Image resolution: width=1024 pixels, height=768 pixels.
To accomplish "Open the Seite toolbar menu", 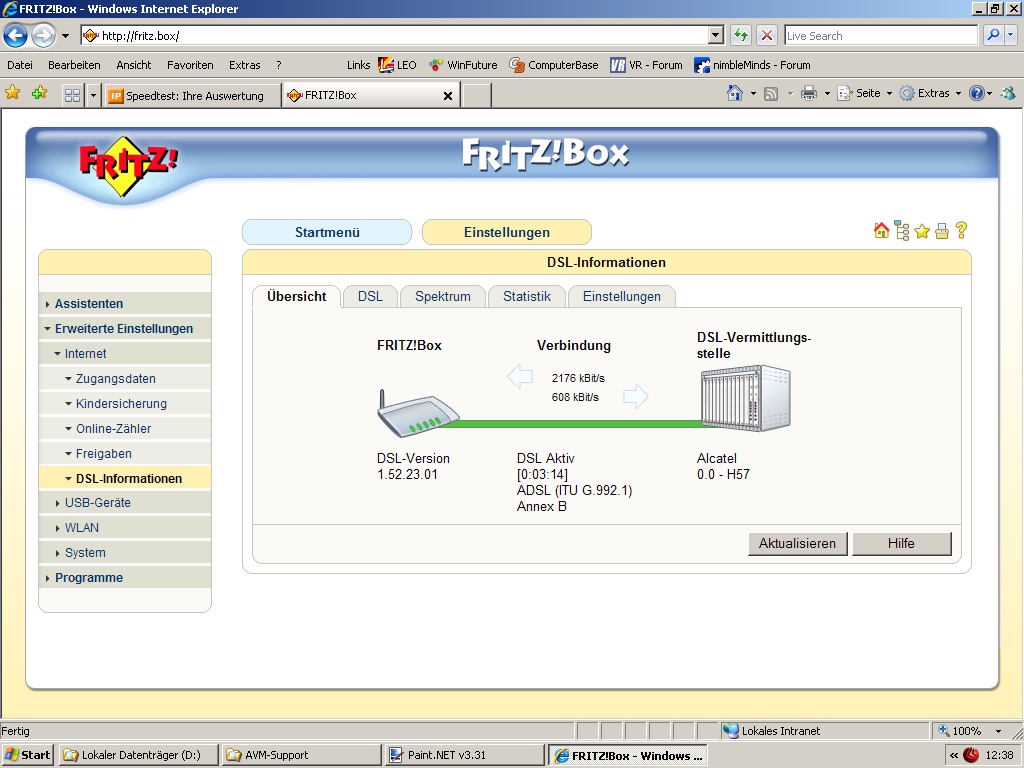I will click(864, 93).
